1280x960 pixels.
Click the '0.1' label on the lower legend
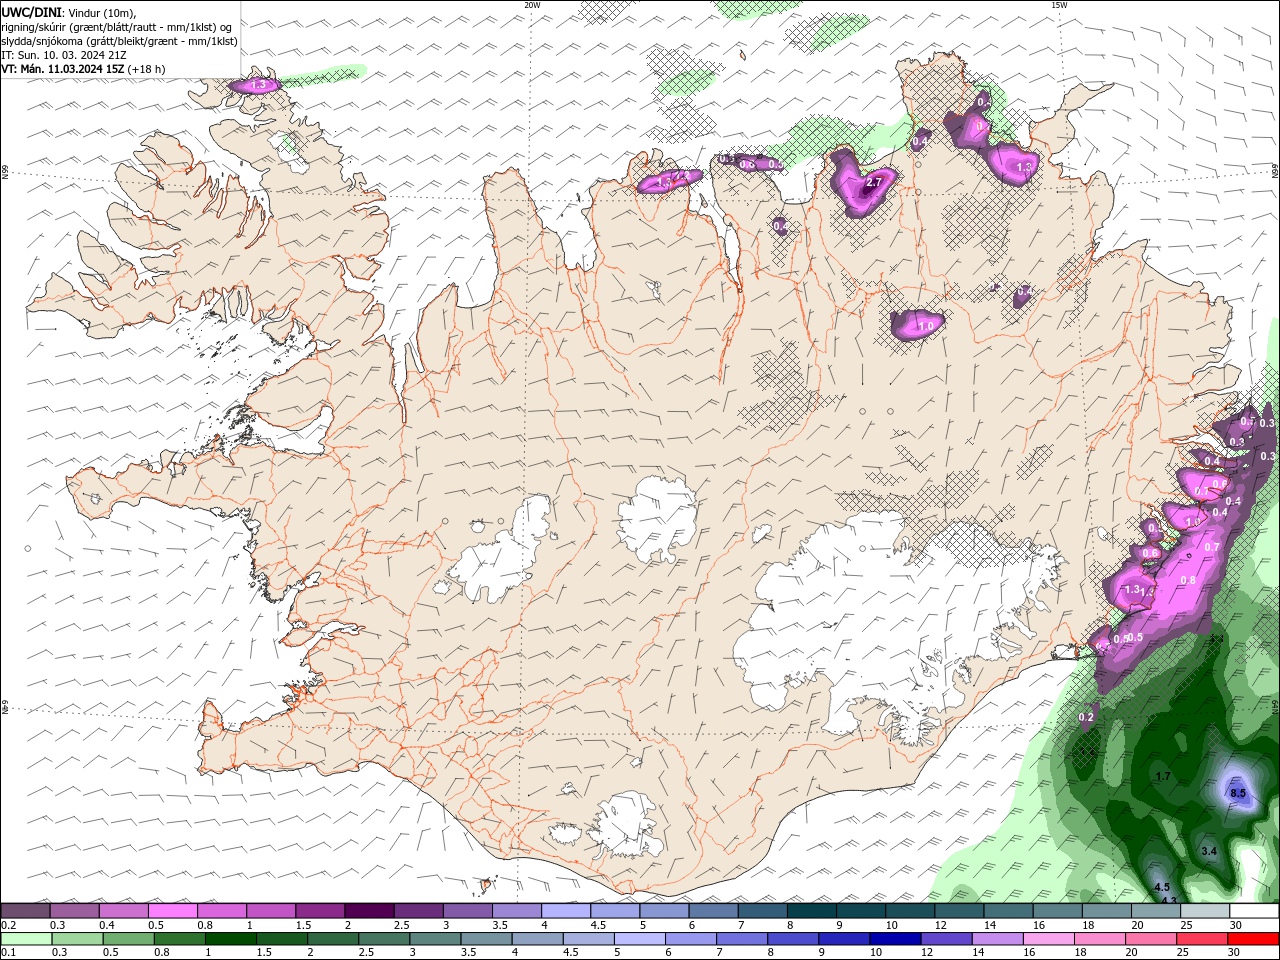(9, 953)
